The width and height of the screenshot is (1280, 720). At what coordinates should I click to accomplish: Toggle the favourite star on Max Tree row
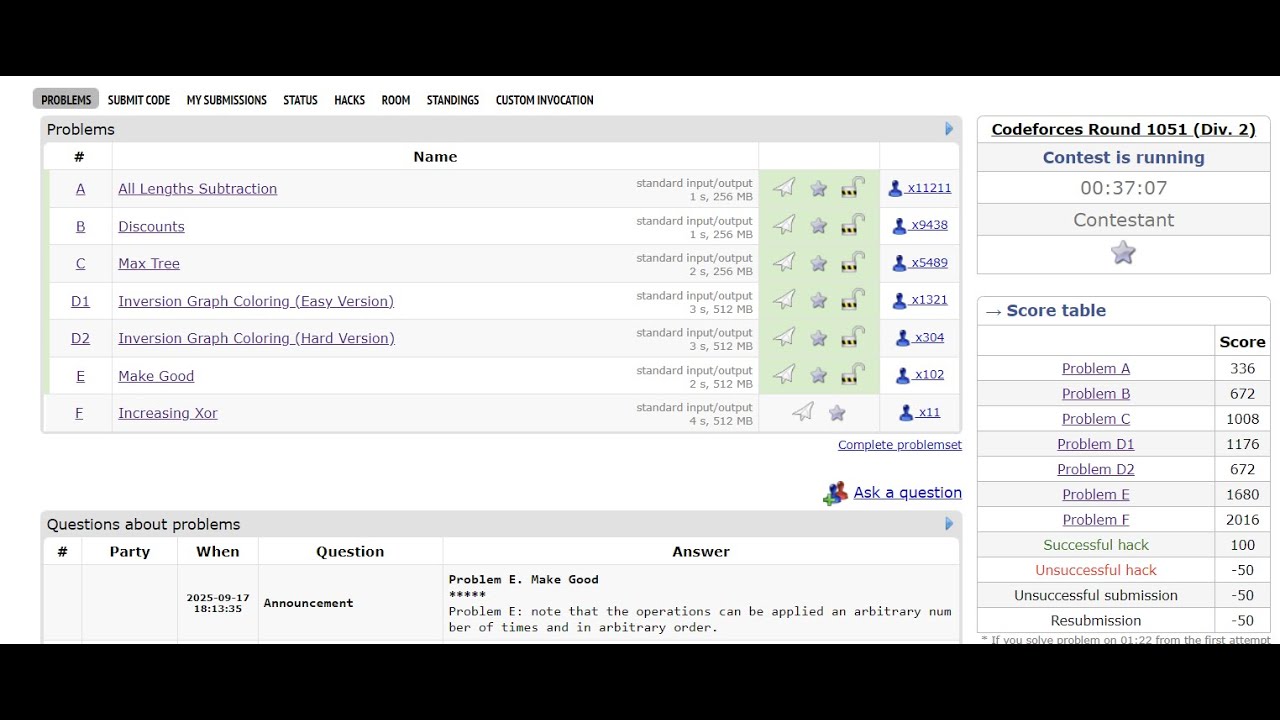point(819,264)
